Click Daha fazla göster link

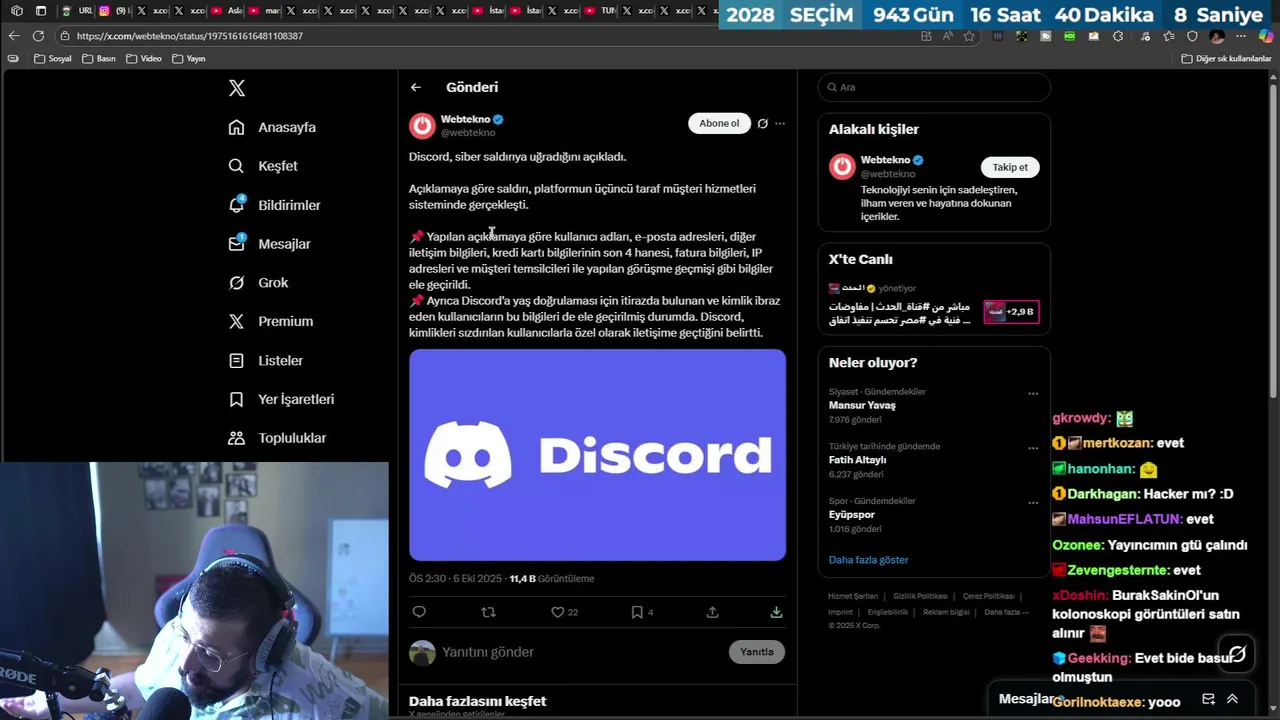pos(868,560)
